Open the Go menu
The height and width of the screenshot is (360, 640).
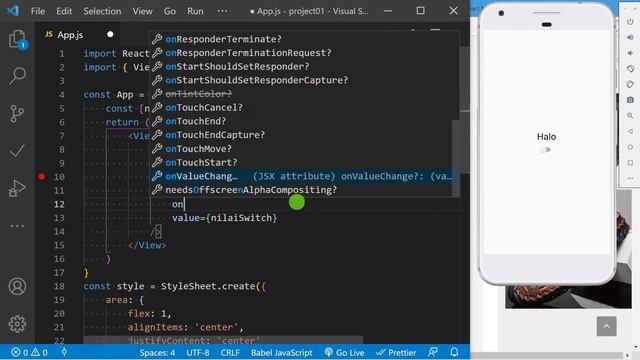(x=170, y=11)
